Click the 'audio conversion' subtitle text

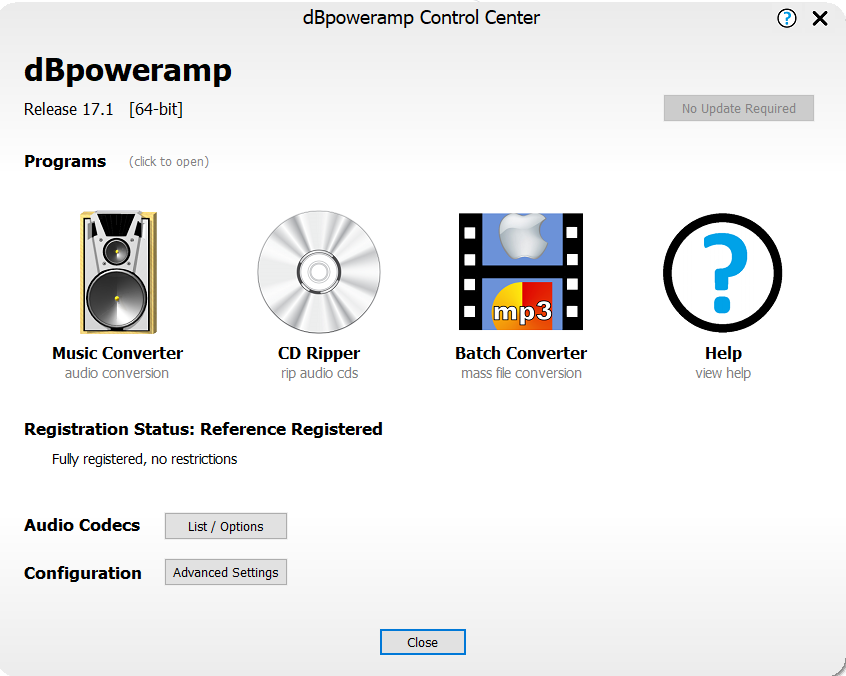tap(117, 373)
